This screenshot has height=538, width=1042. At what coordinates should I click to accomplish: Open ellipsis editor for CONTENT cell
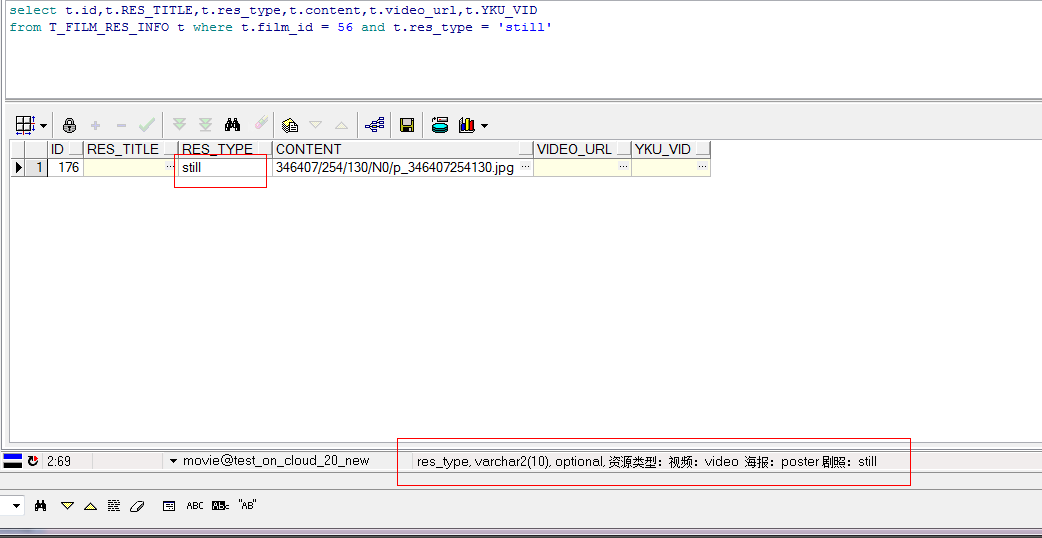(x=526, y=167)
